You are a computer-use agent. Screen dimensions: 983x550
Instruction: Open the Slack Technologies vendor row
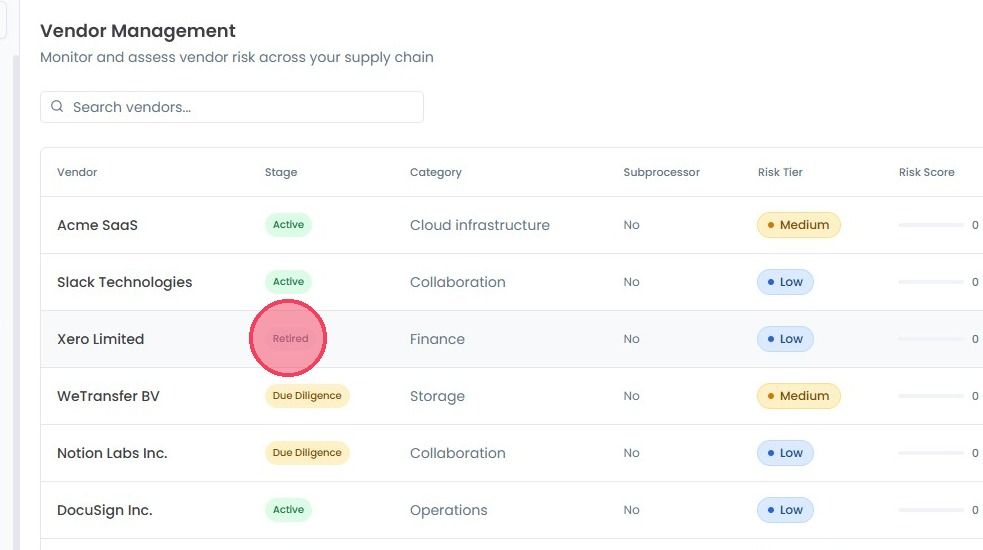point(512,282)
